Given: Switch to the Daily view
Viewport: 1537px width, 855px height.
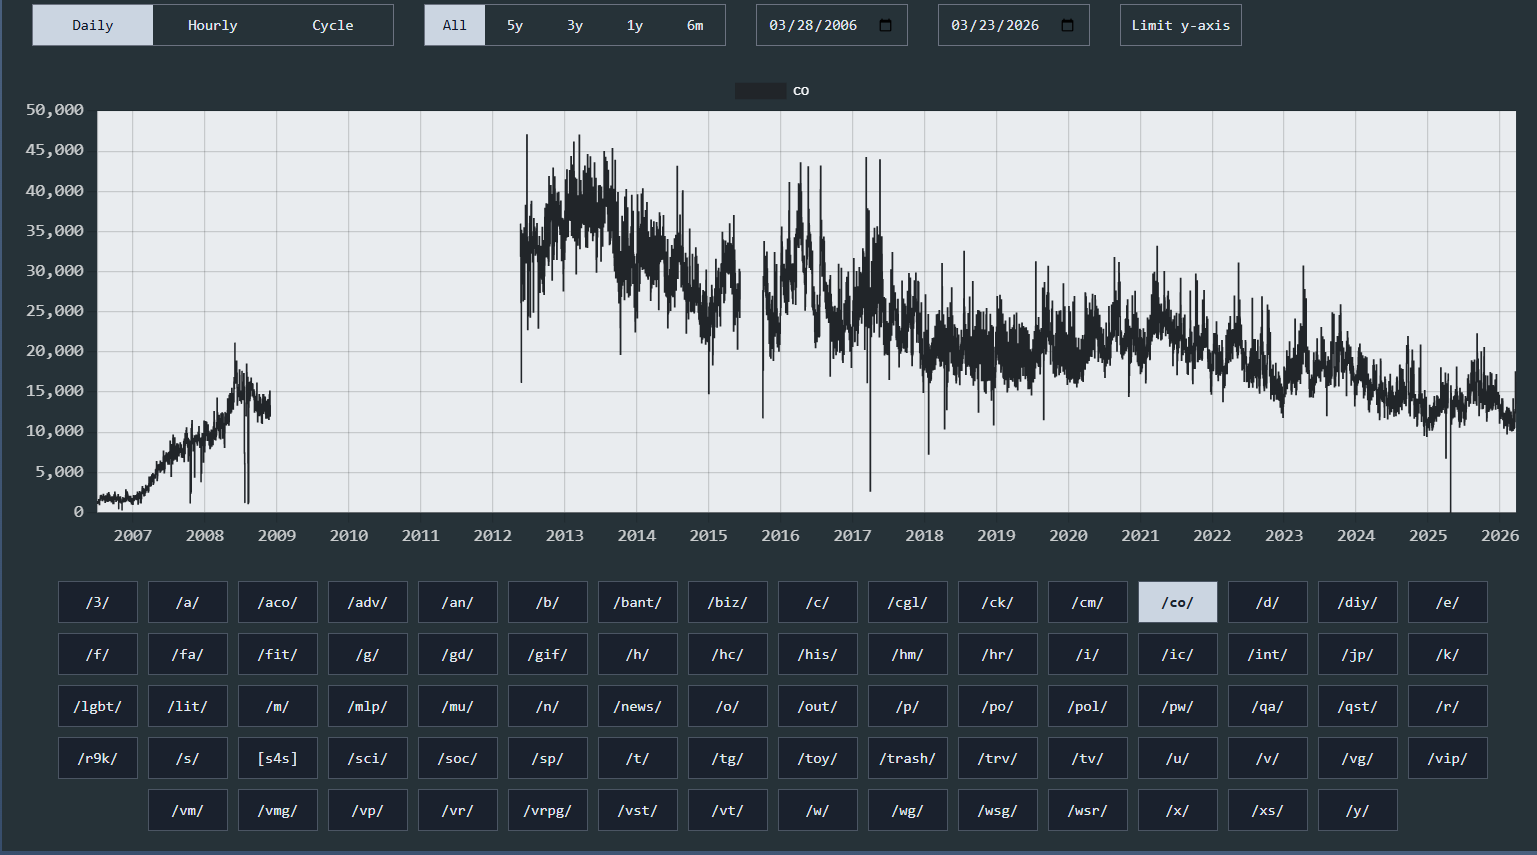Looking at the screenshot, I should tap(93, 25).
